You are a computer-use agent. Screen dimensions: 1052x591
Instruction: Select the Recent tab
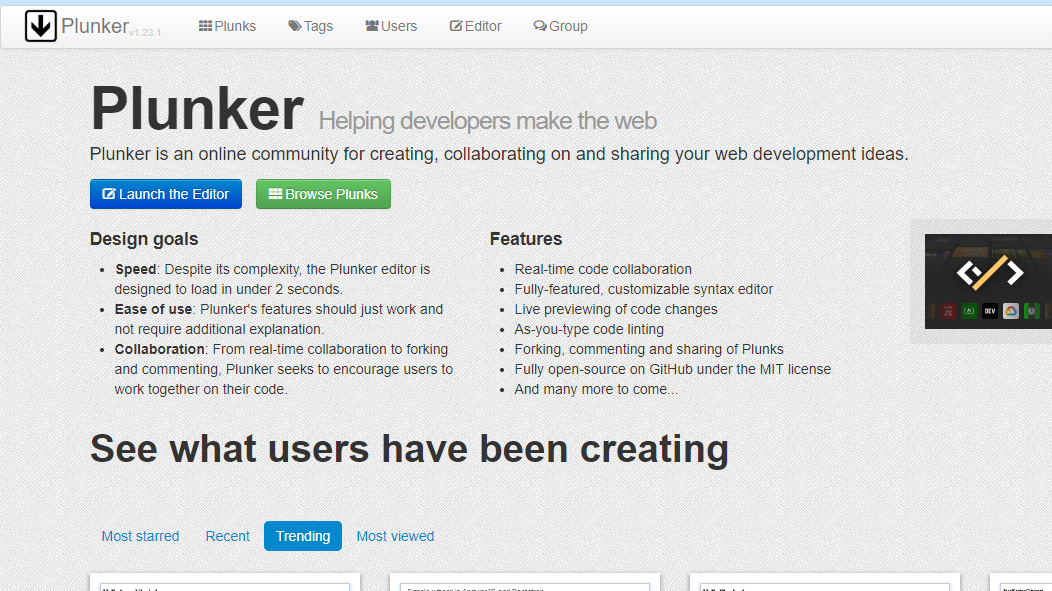pos(227,536)
